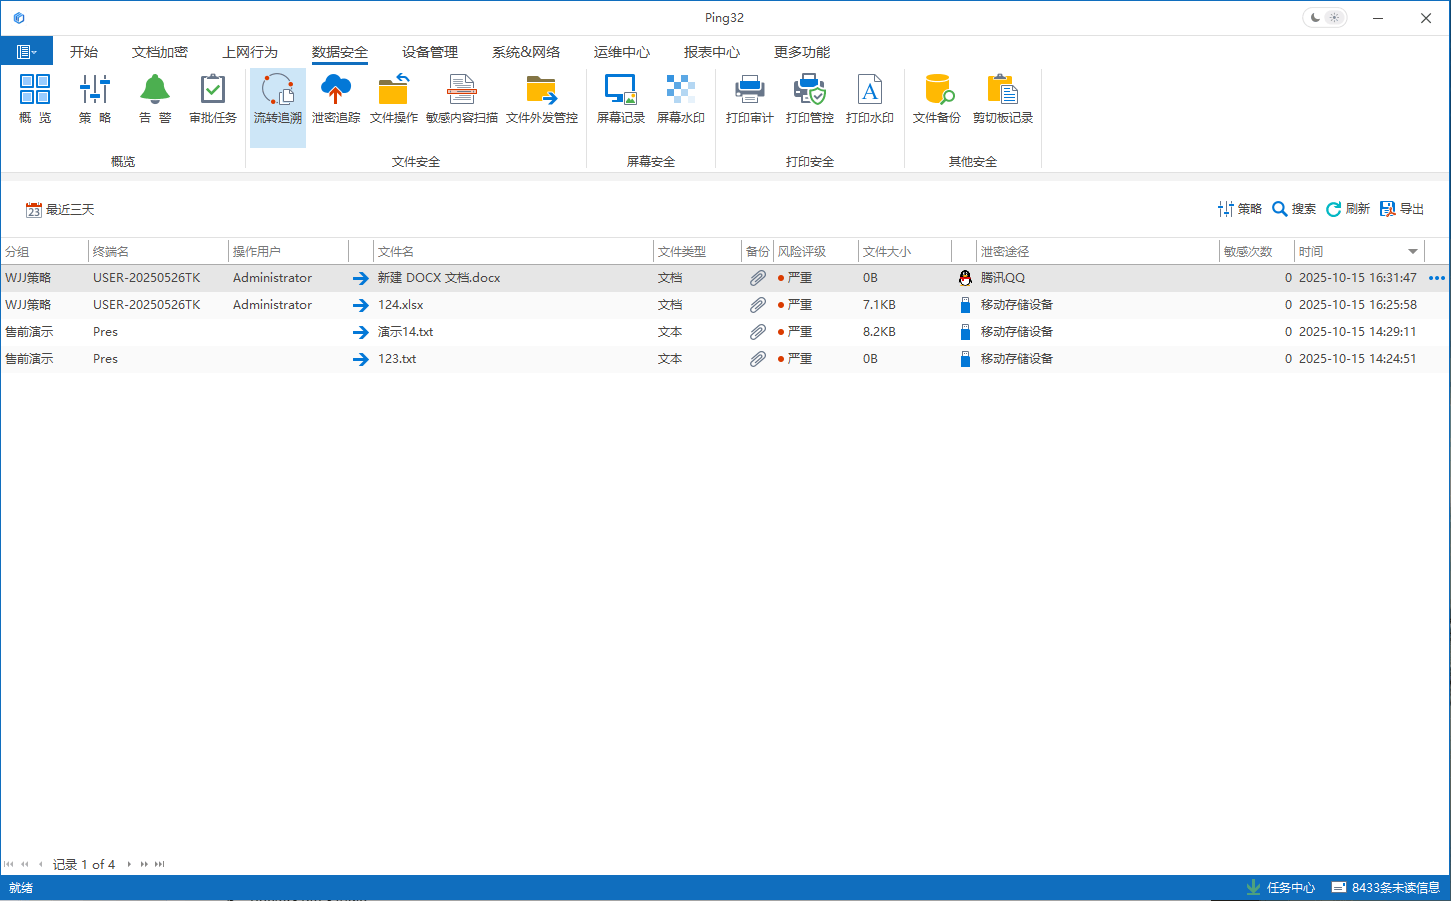This screenshot has width=1451, height=901.
Task: Click the 导出 export button
Action: tap(1402, 209)
